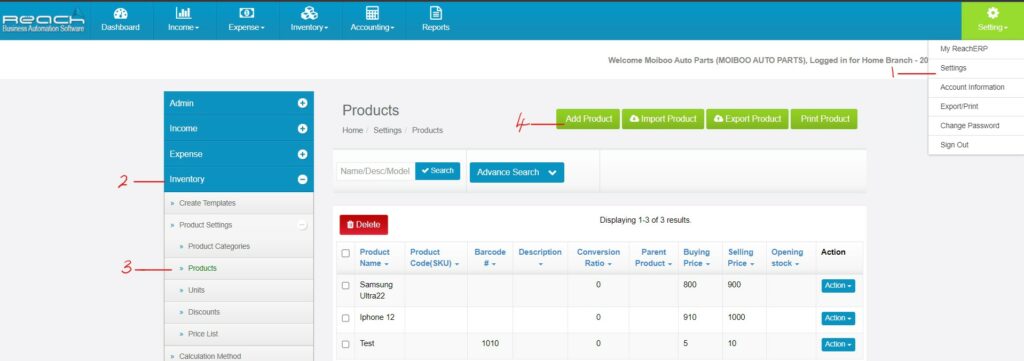This screenshot has height=361, width=1024.
Task: Open Action dropdown for Test row
Action: (x=838, y=345)
